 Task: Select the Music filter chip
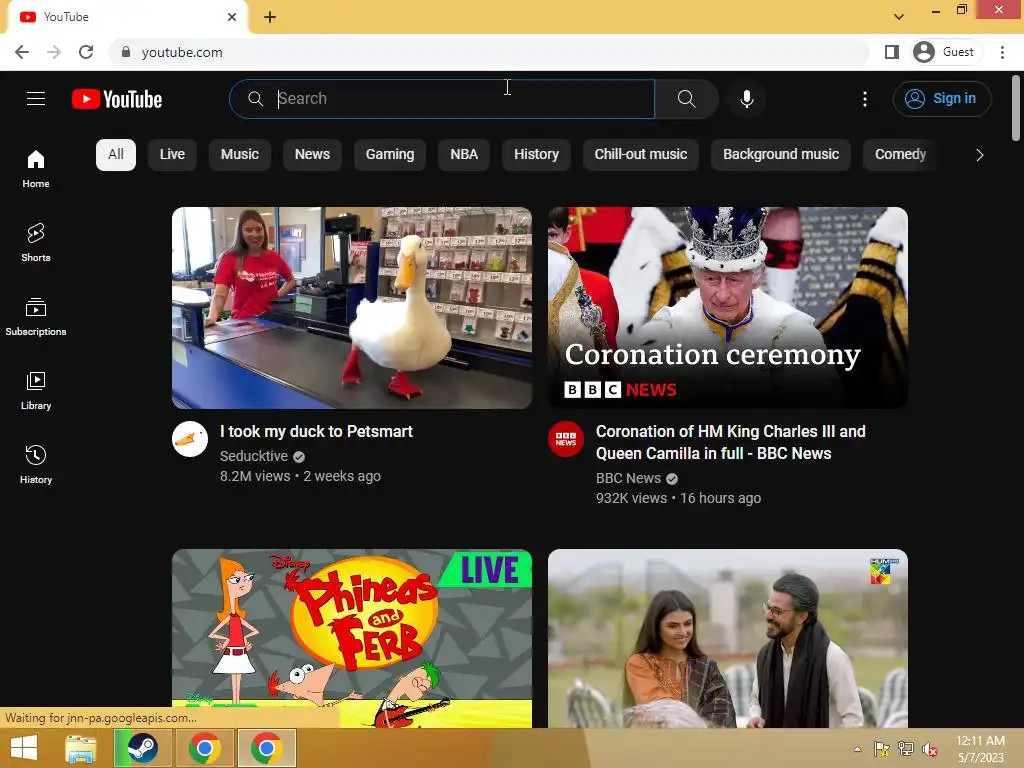[240, 155]
